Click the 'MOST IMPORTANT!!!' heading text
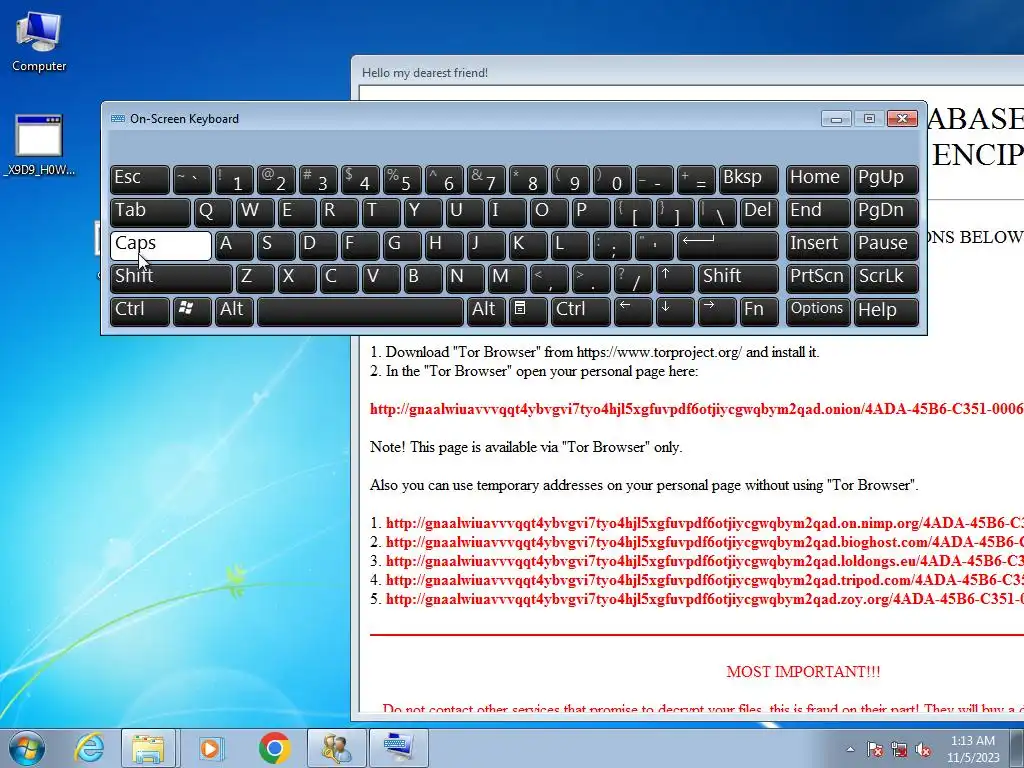The image size is (1024, 768). coord(803,671)
